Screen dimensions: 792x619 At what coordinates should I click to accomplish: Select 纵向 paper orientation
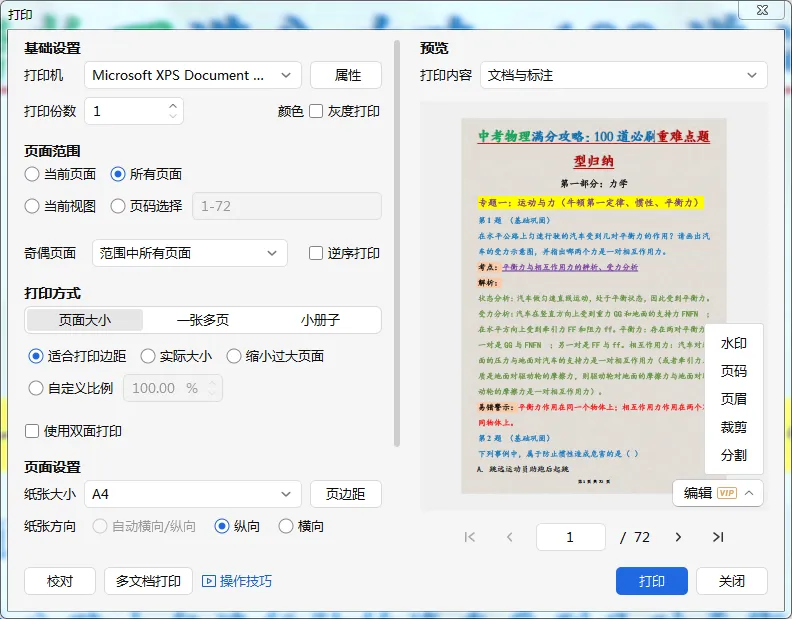pyautogui.click(x=222, y=527)
